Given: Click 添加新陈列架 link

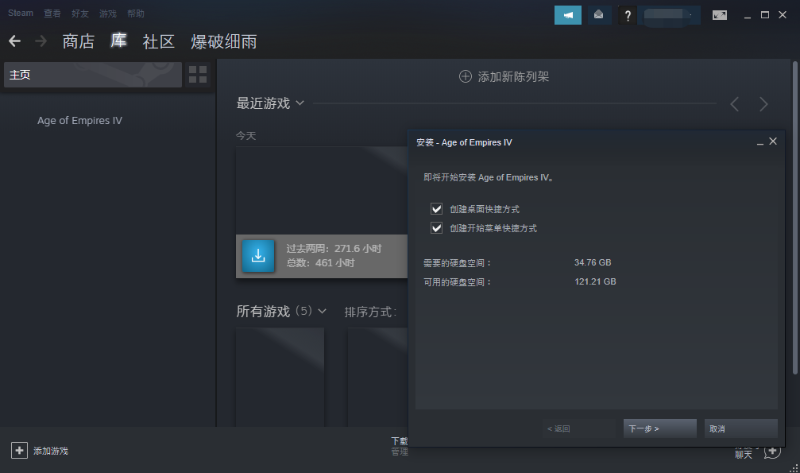Looking at the screenshot, I should coord(513,77).
